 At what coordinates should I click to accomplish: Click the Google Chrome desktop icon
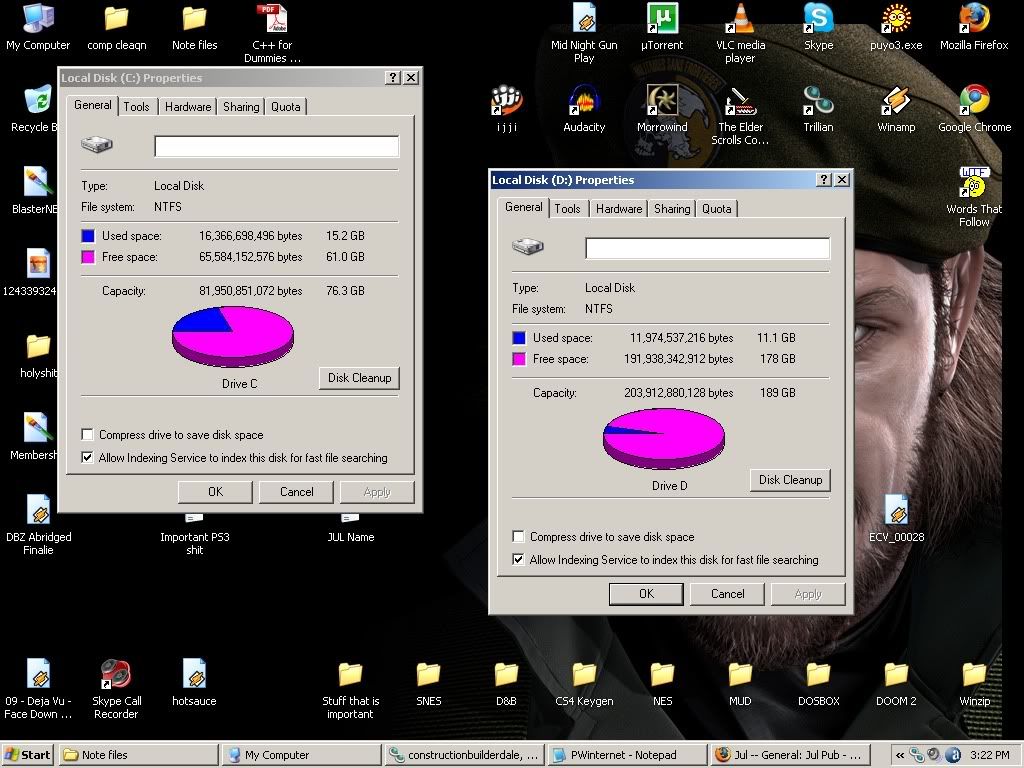(x=974, y=101)
